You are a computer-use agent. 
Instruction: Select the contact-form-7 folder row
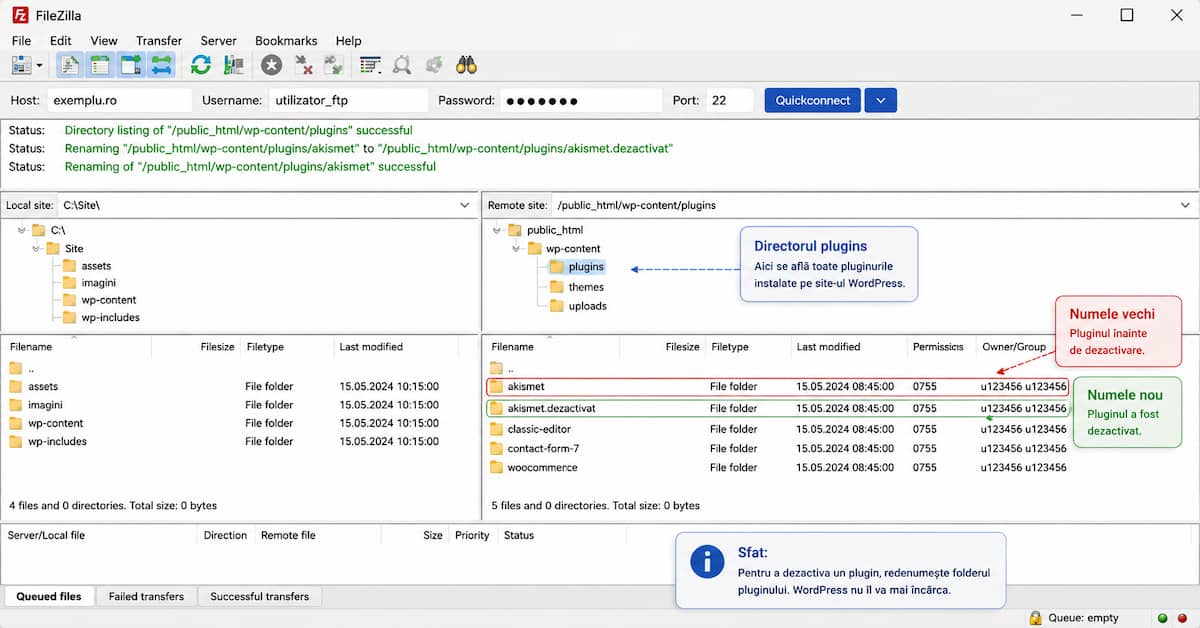(x=777, y=448)
